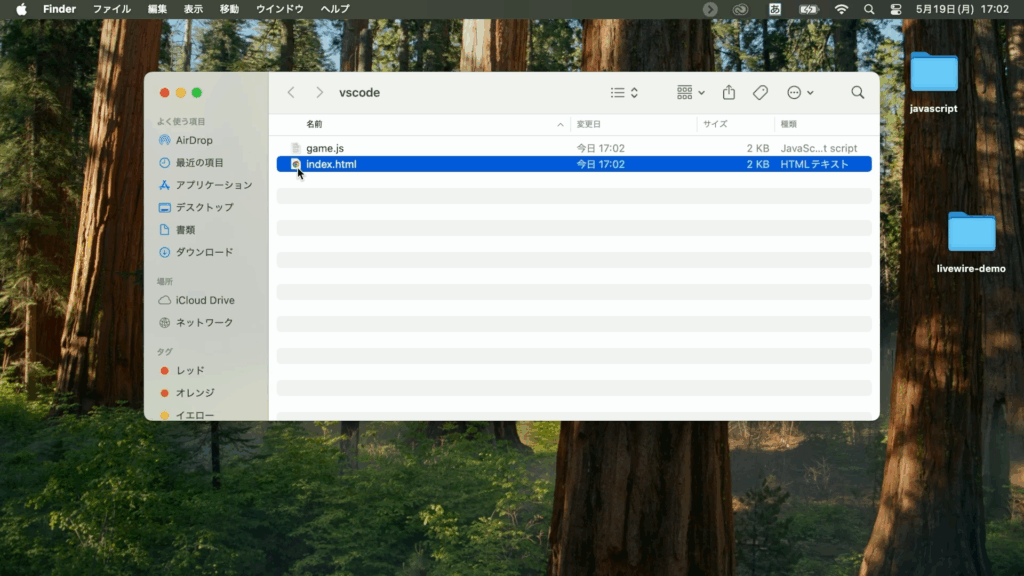Click the Finder search magnifier icon
Viewport: 1024px width, 576px height.
tap(857, 92)
